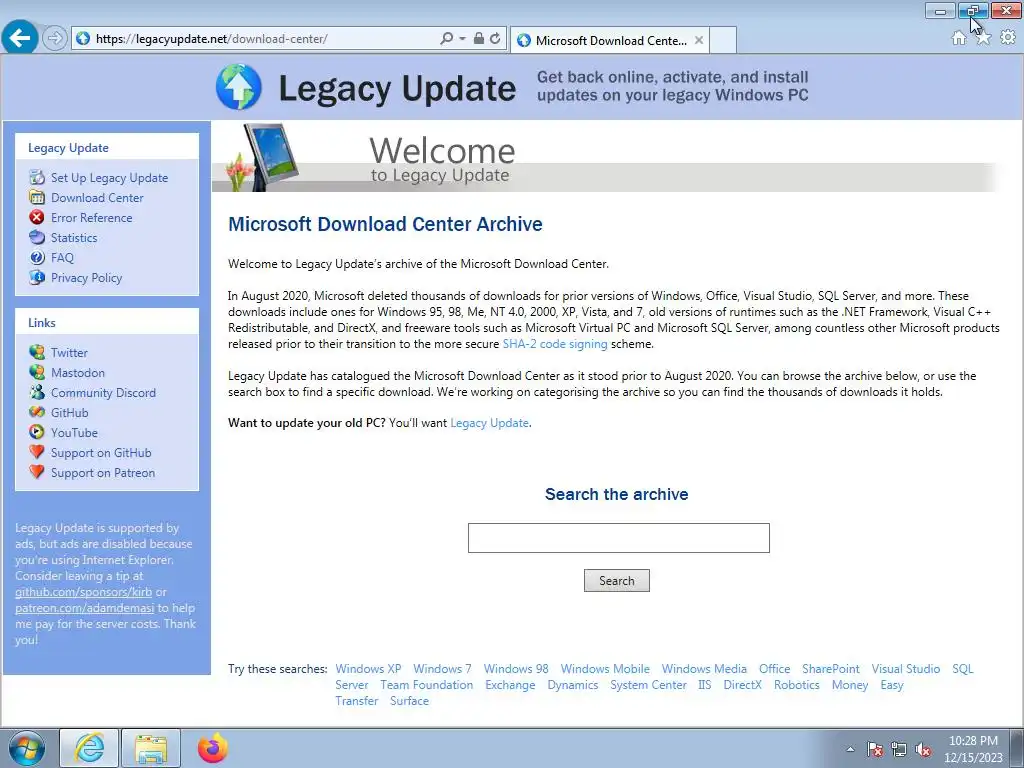Open patreon.com/adamdemasi link
Screen dimensions: 1024x768
85,608
